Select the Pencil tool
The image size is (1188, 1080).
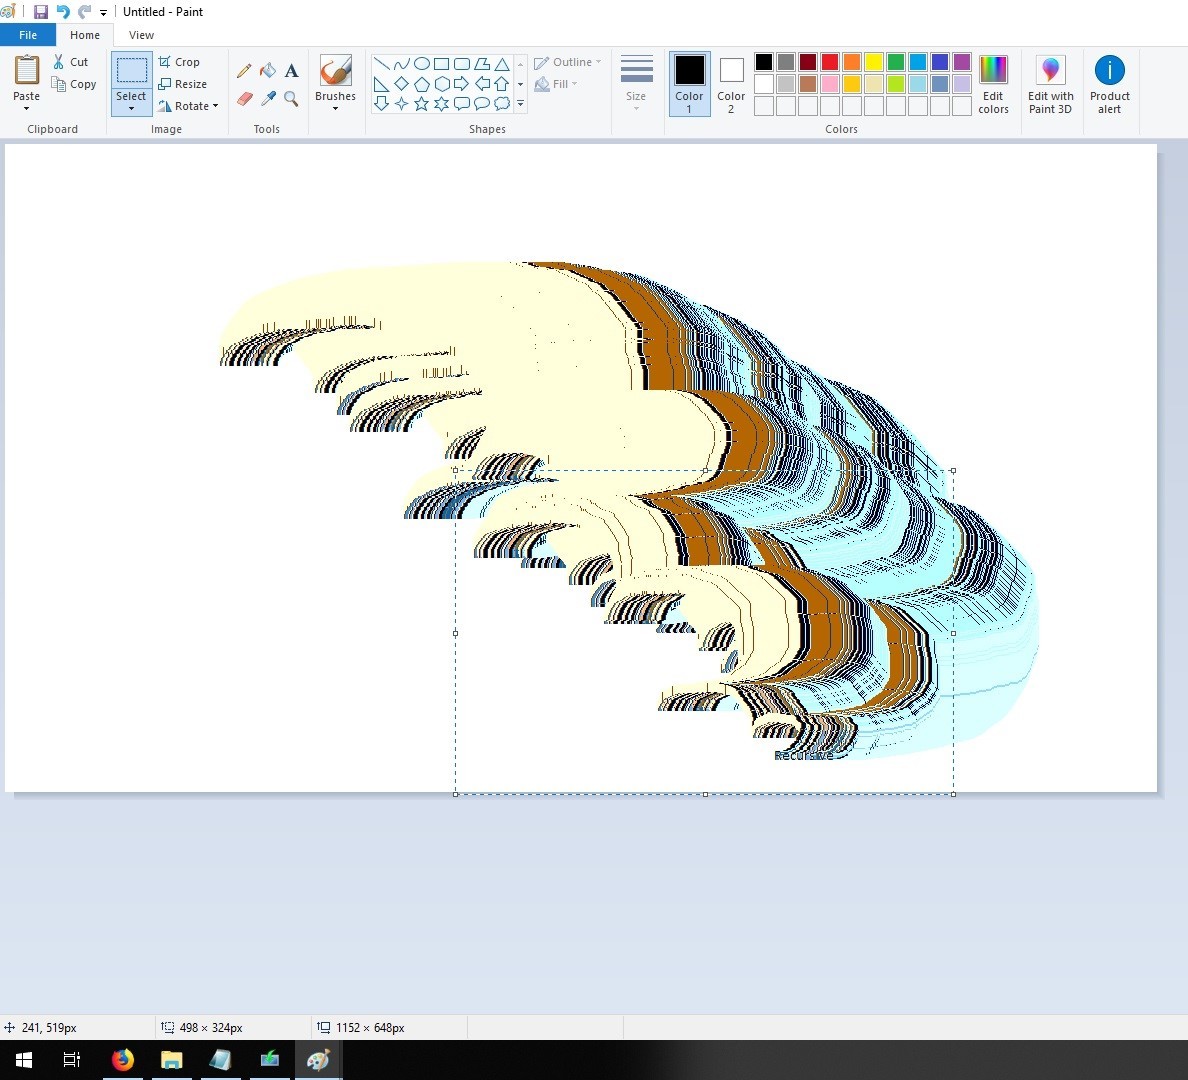(x=244, y=71)
